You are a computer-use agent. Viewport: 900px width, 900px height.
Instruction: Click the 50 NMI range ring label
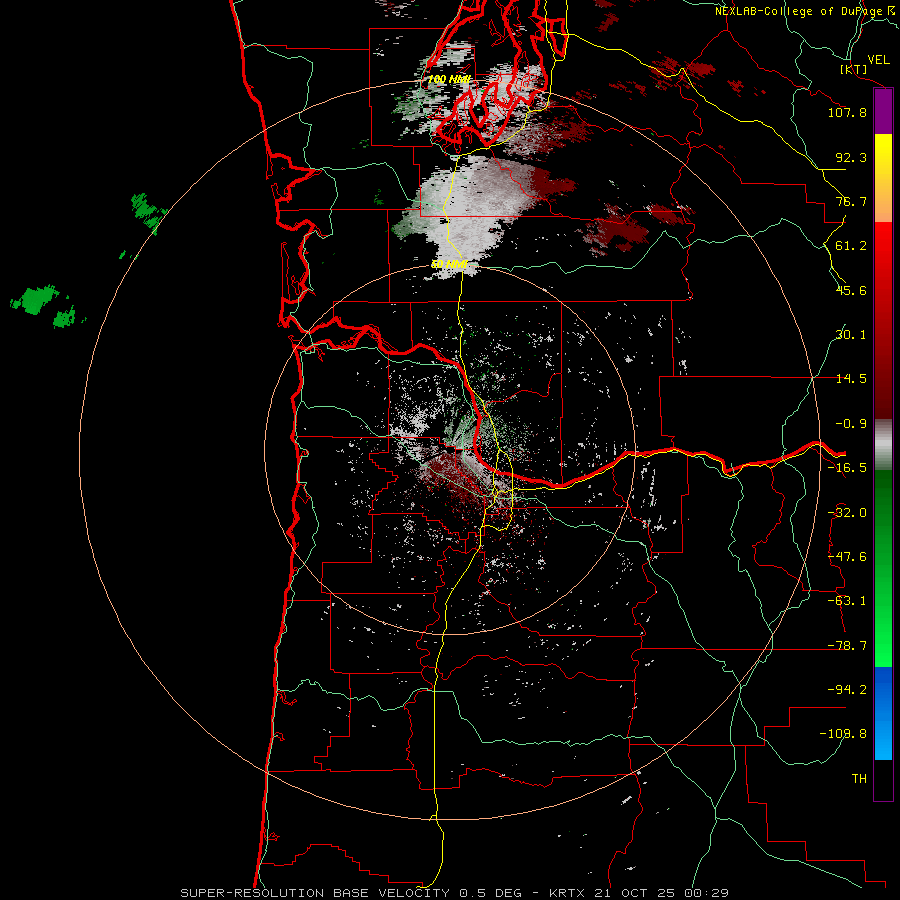[449, 265]
